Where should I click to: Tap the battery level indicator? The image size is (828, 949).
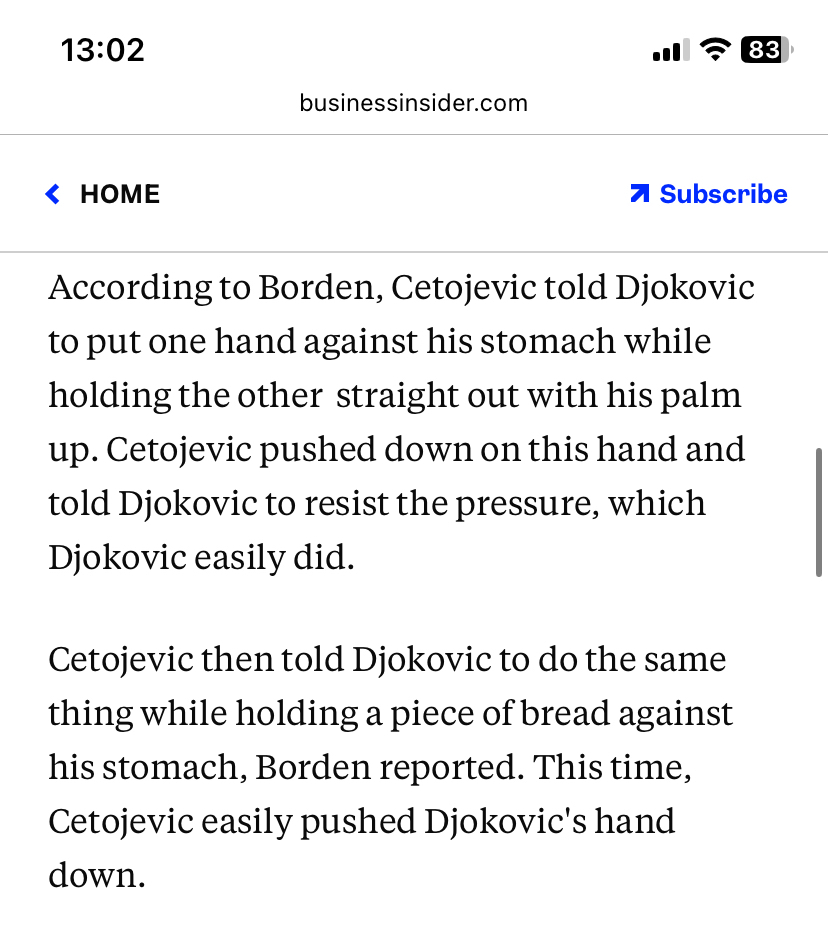point(765,50)
